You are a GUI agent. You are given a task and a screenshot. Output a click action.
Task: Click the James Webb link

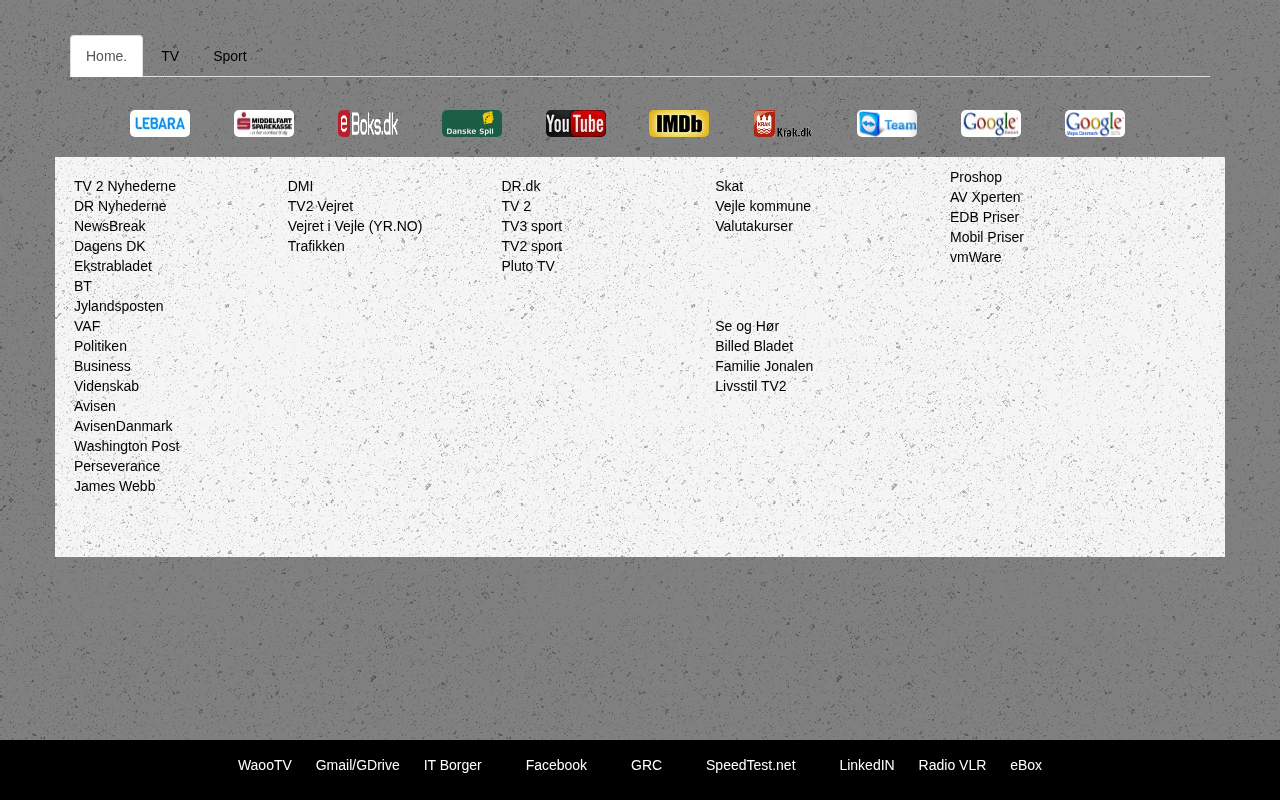115,486
